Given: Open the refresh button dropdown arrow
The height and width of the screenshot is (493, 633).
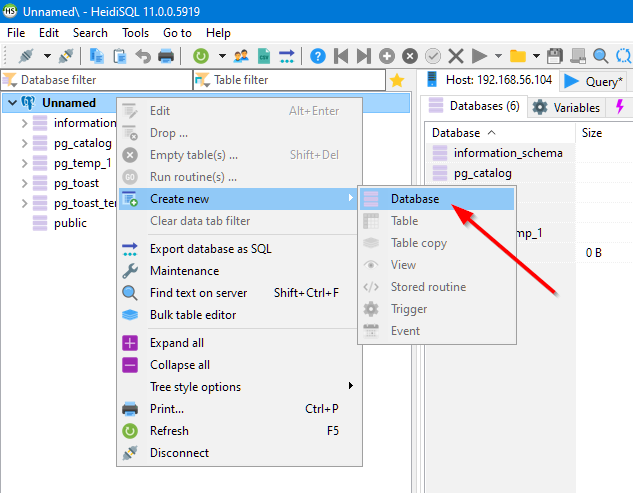Looking at the screenshot, I should tap(222, 56).
